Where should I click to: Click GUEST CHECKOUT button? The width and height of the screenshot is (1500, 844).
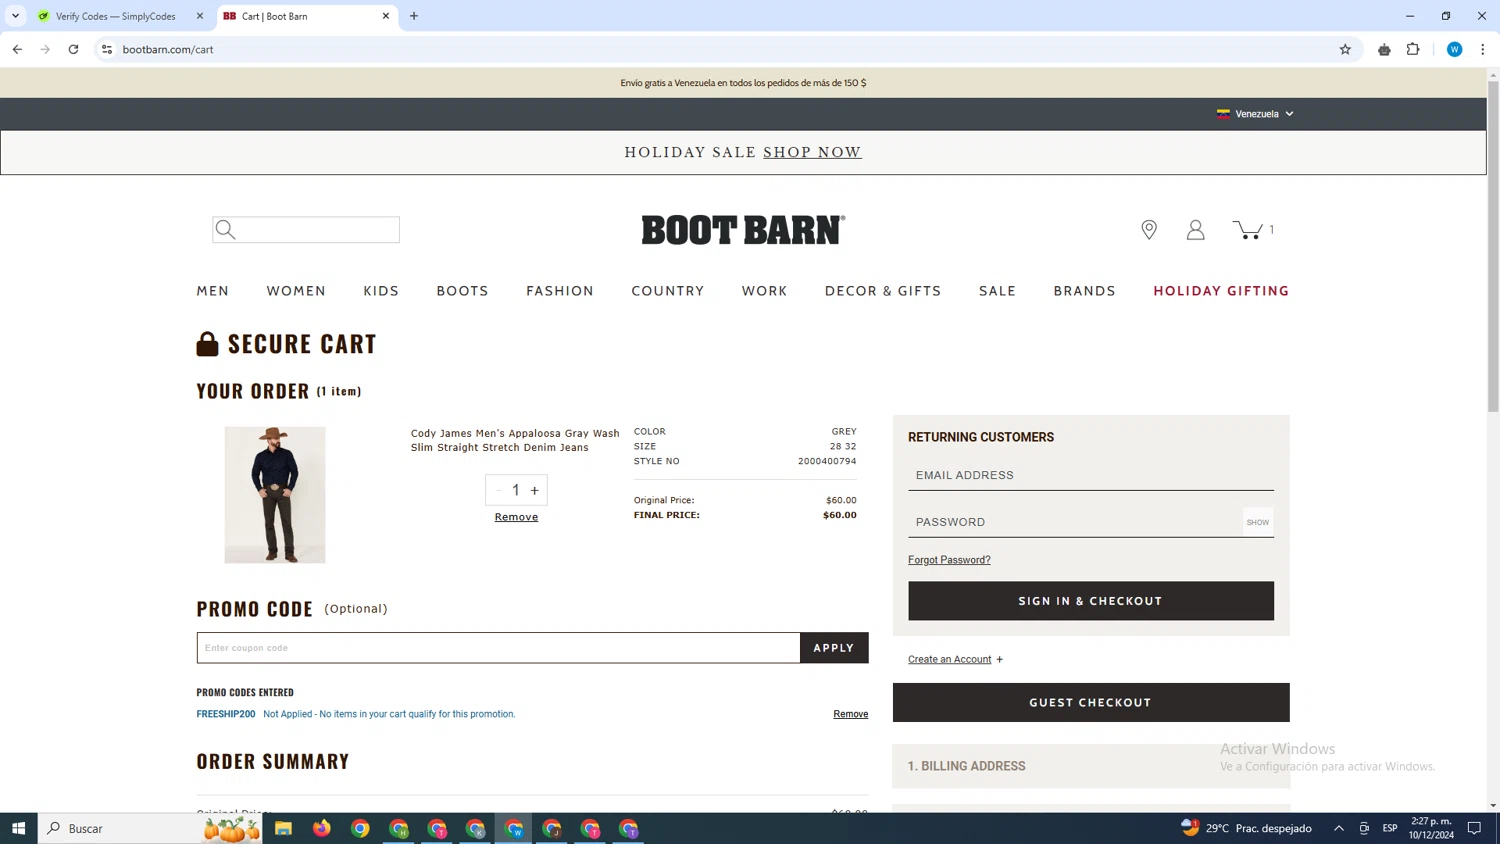(x=1091, y=703)
